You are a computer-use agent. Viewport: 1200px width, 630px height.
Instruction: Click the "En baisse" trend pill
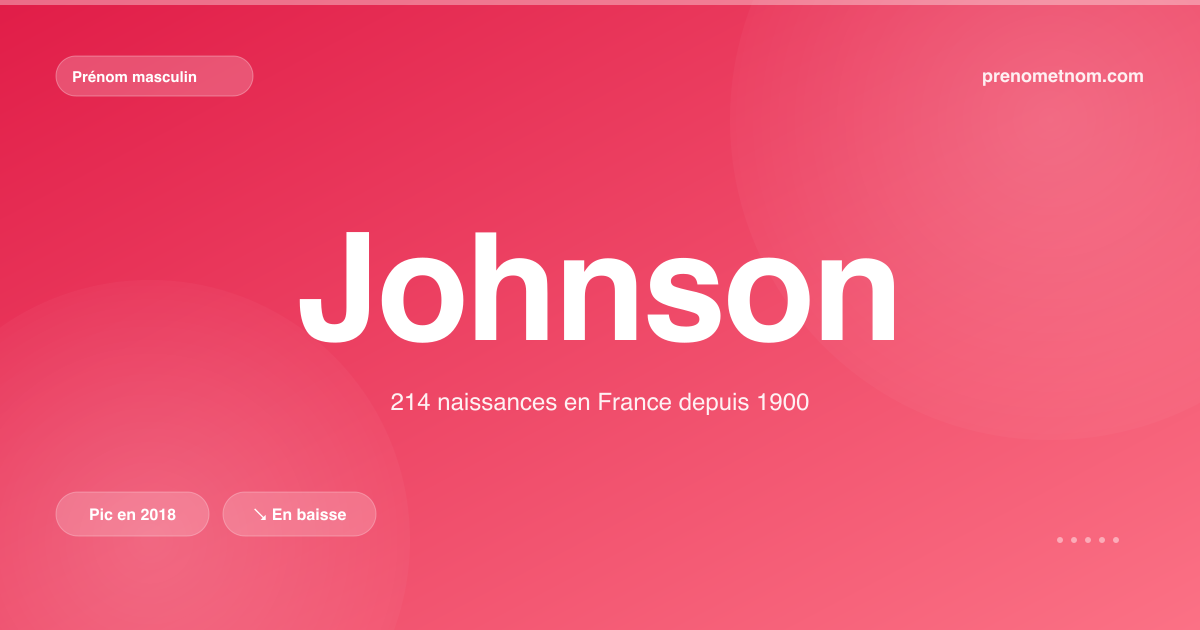(299, 514)
